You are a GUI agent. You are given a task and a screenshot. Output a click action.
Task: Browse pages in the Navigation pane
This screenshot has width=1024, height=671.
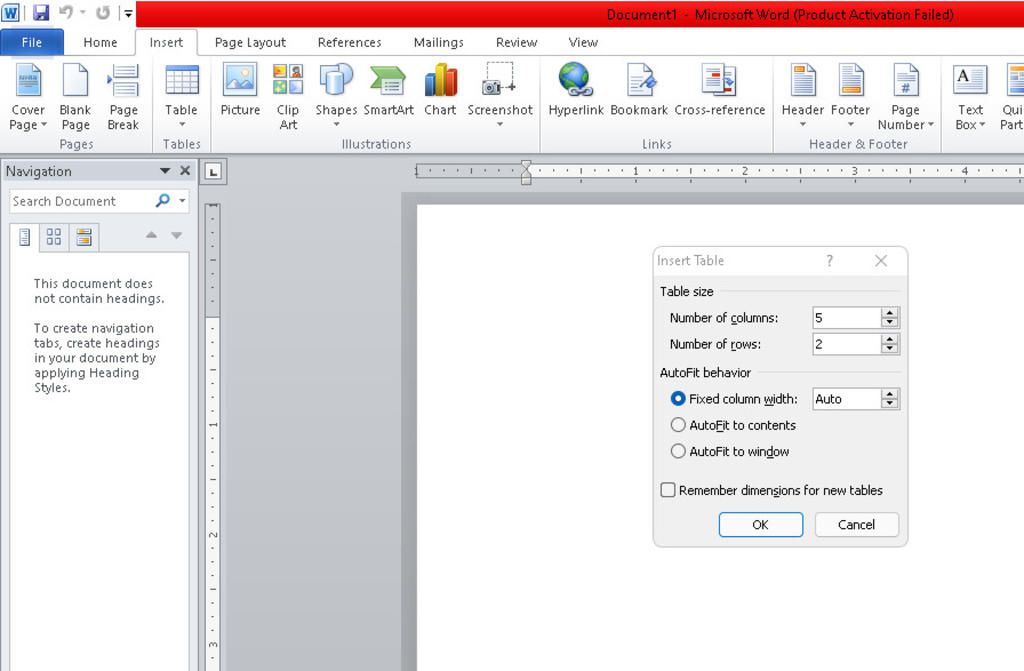tap(54, 237)
